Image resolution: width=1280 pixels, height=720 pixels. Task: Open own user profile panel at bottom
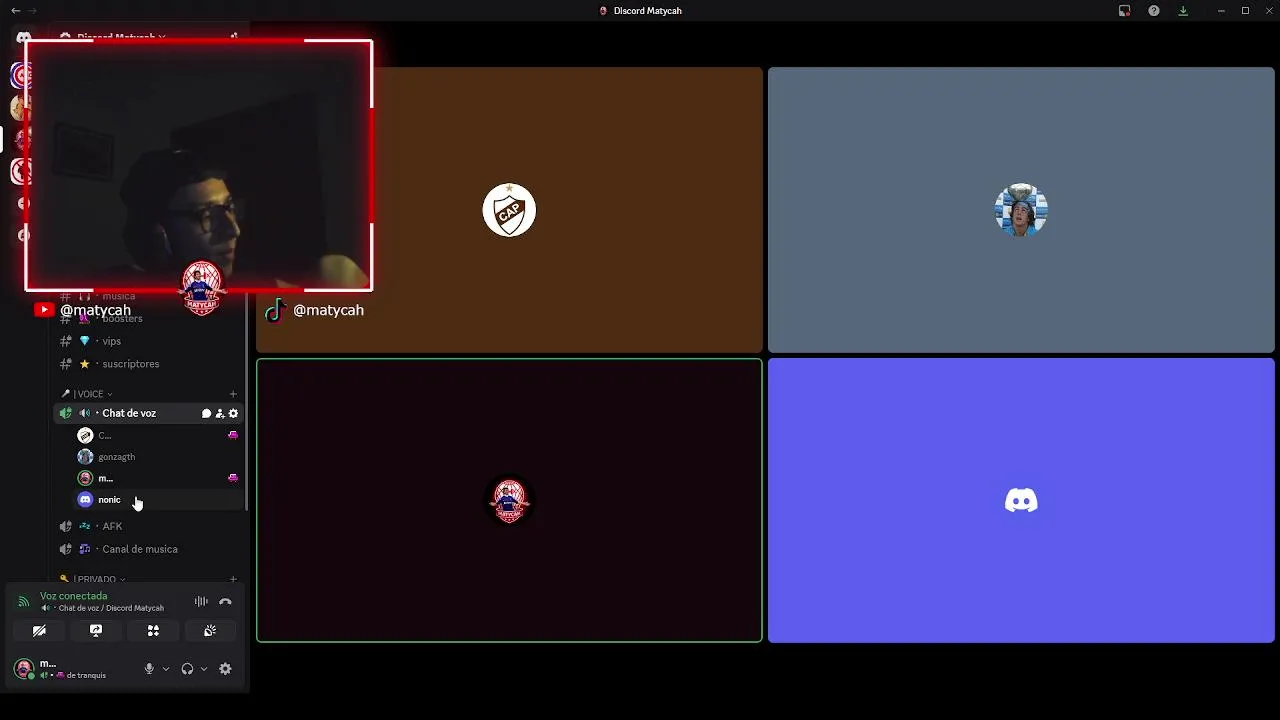coord(73,669)
